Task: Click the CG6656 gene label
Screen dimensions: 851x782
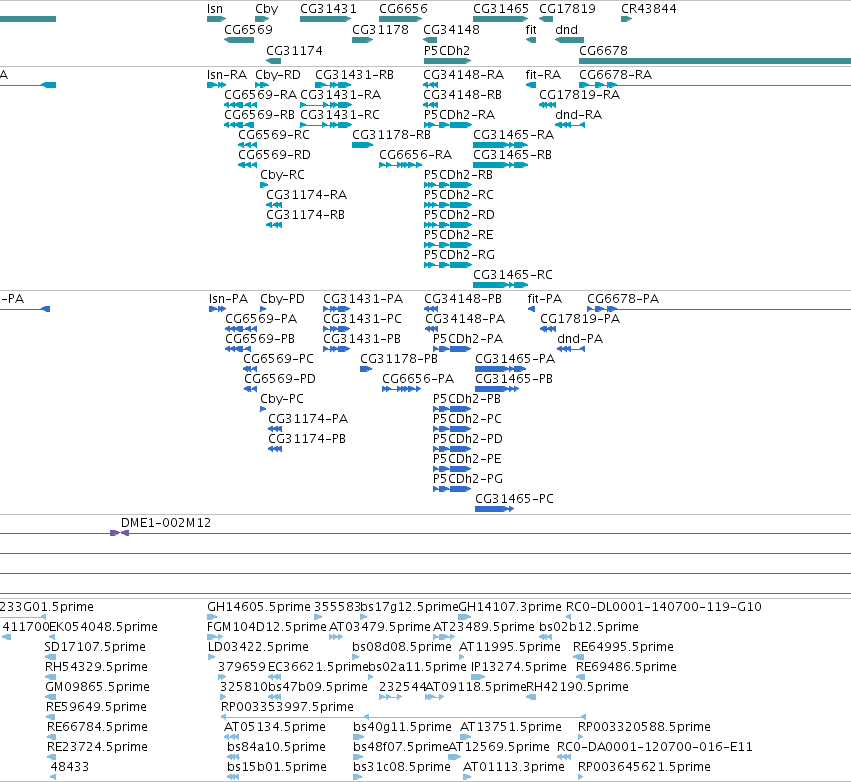Action: (x=403, y=9)
